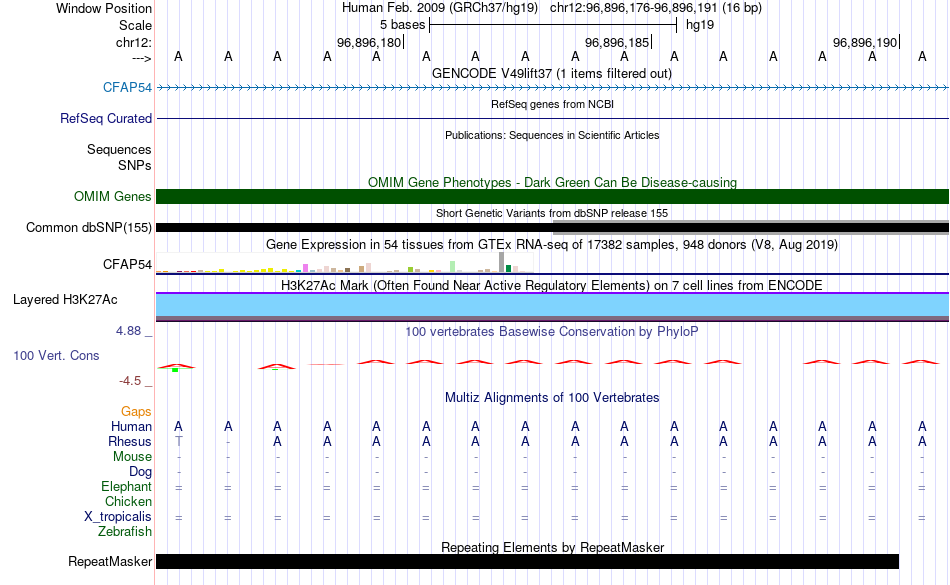Open the RefSeq Curated track label

click(x=105, y=118)
